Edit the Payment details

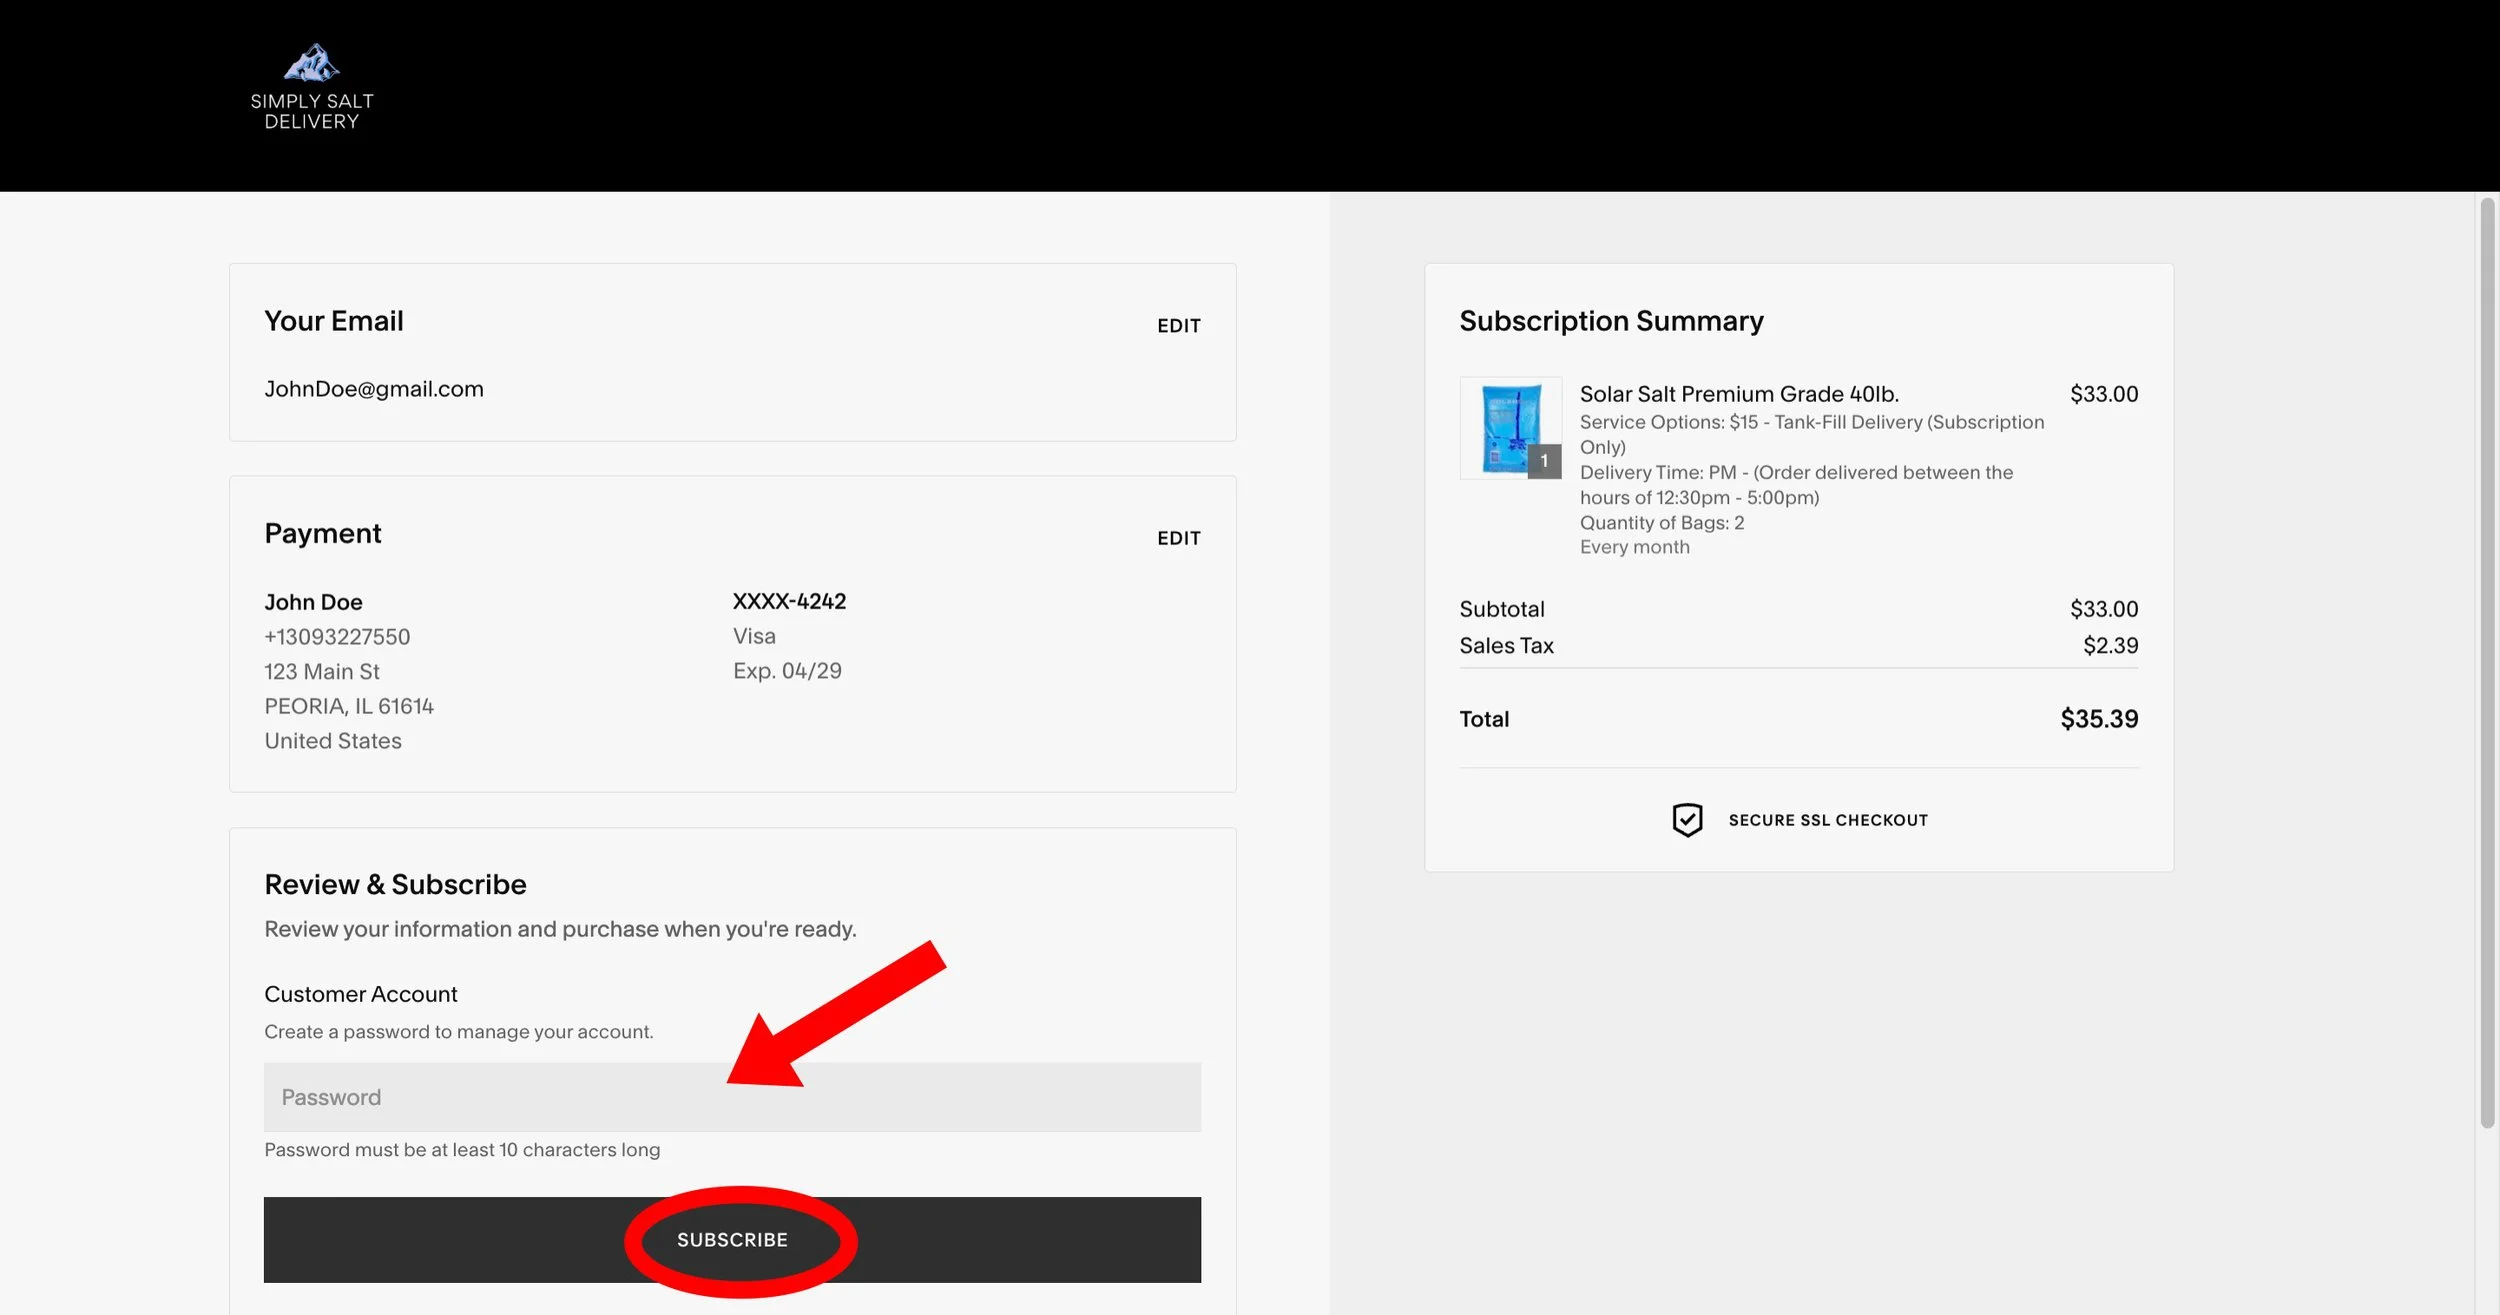1178,538
